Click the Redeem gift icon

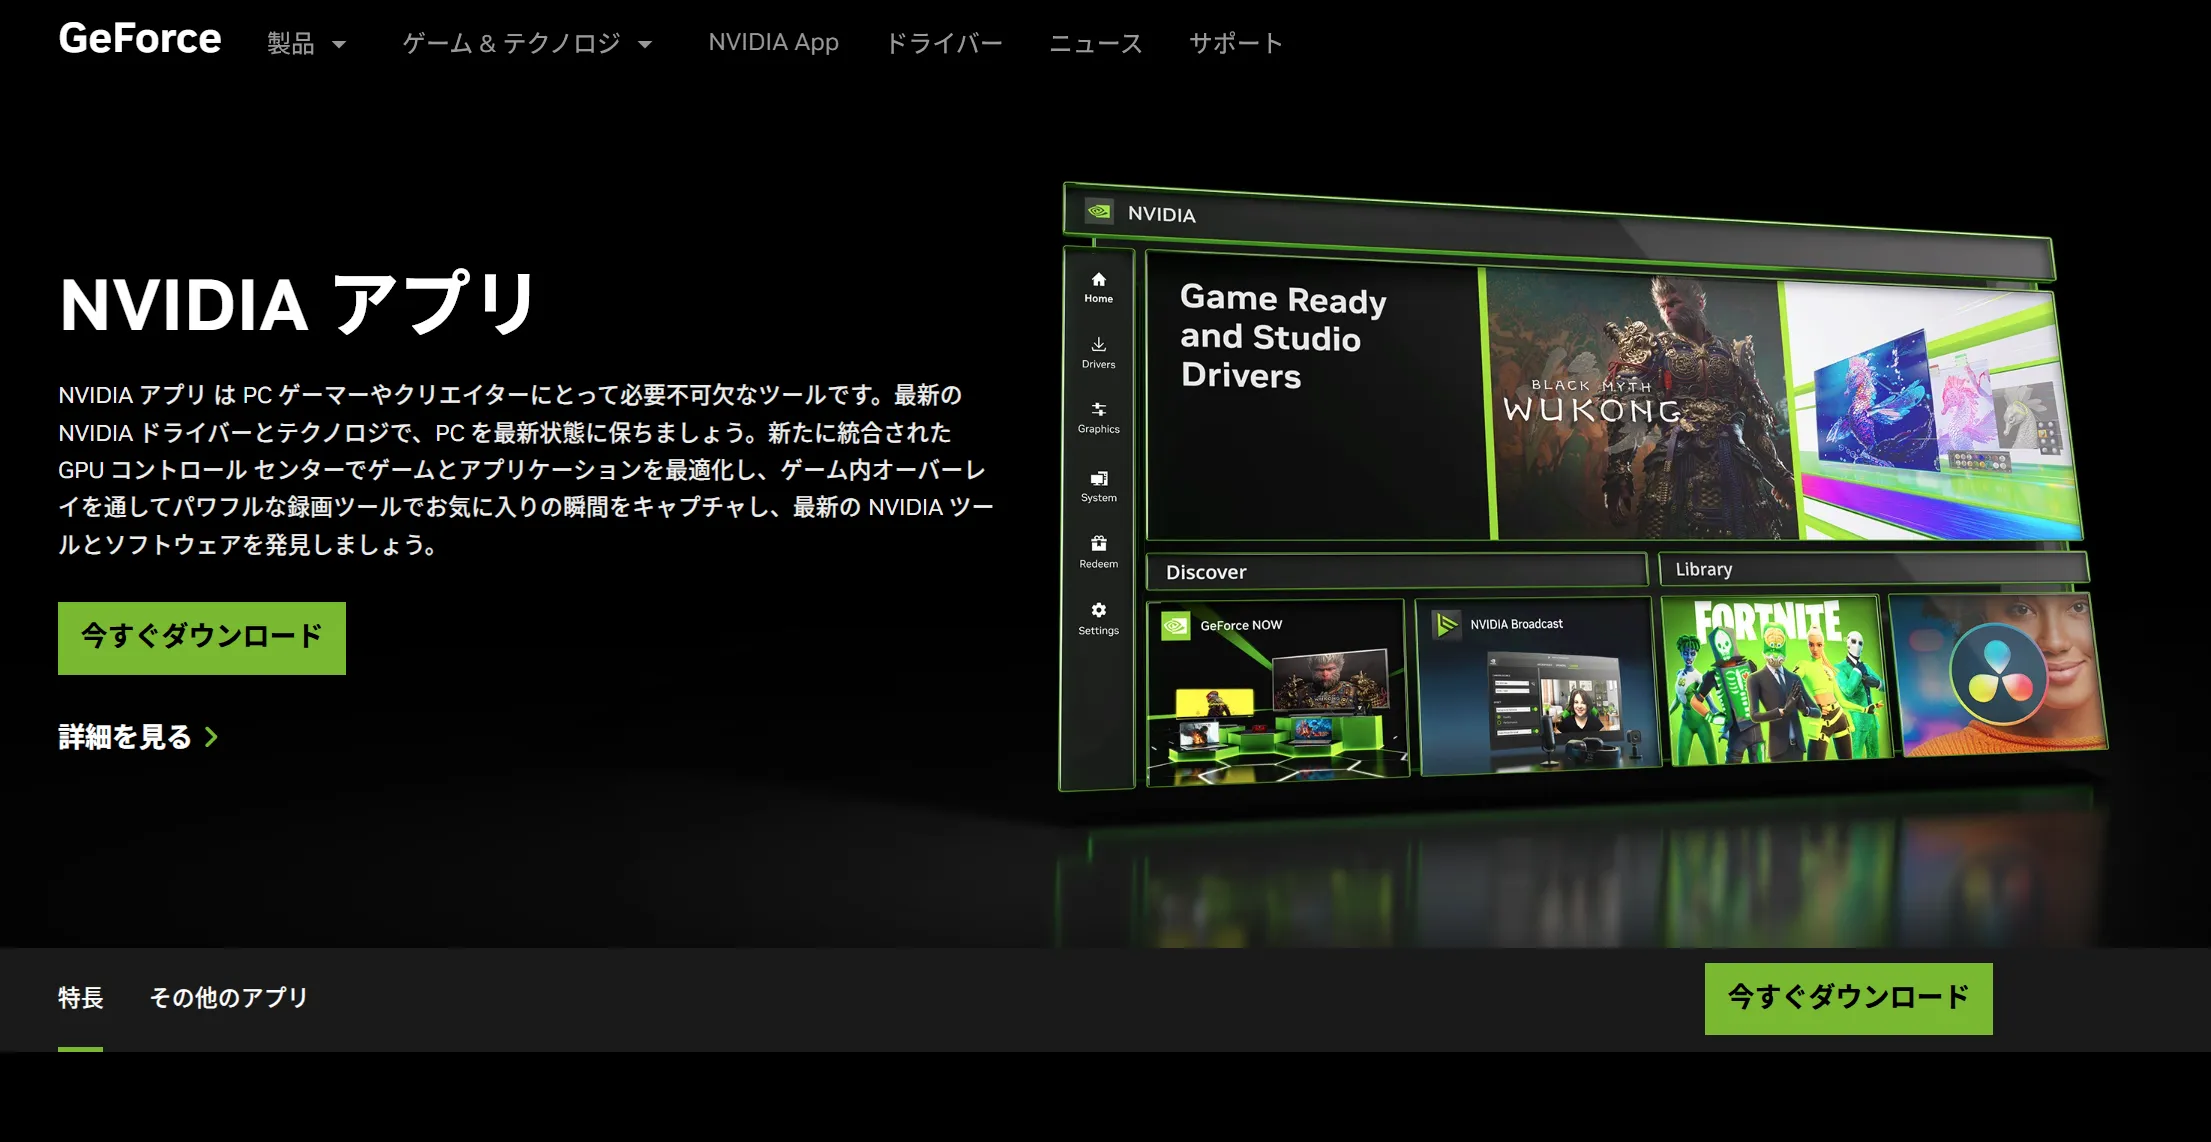click(1098, 543)
